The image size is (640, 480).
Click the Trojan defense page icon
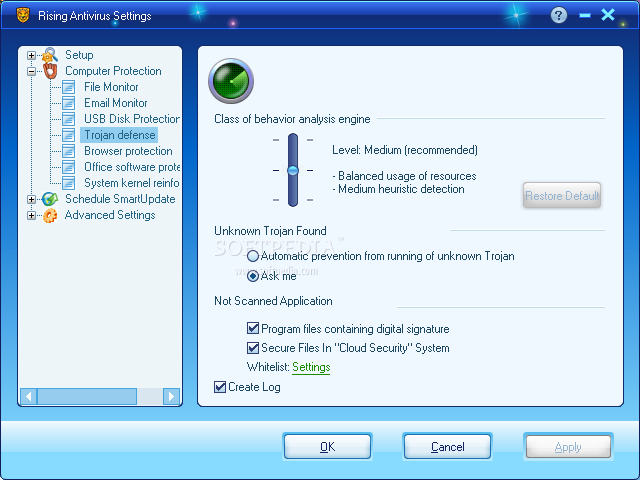click(69, 135)
